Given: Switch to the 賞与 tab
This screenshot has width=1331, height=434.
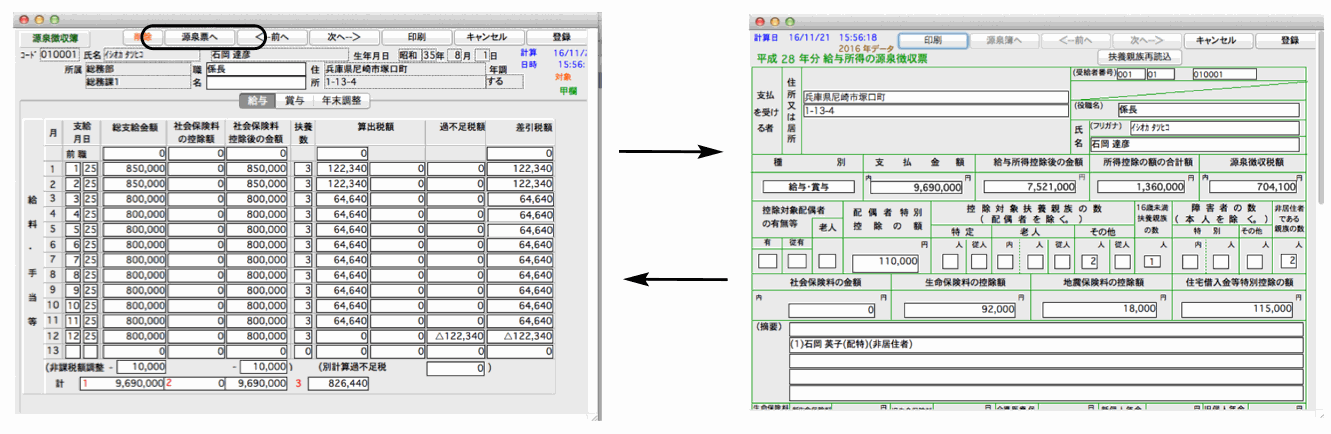Looking at the screenshot, I should (x=295, y=101).
